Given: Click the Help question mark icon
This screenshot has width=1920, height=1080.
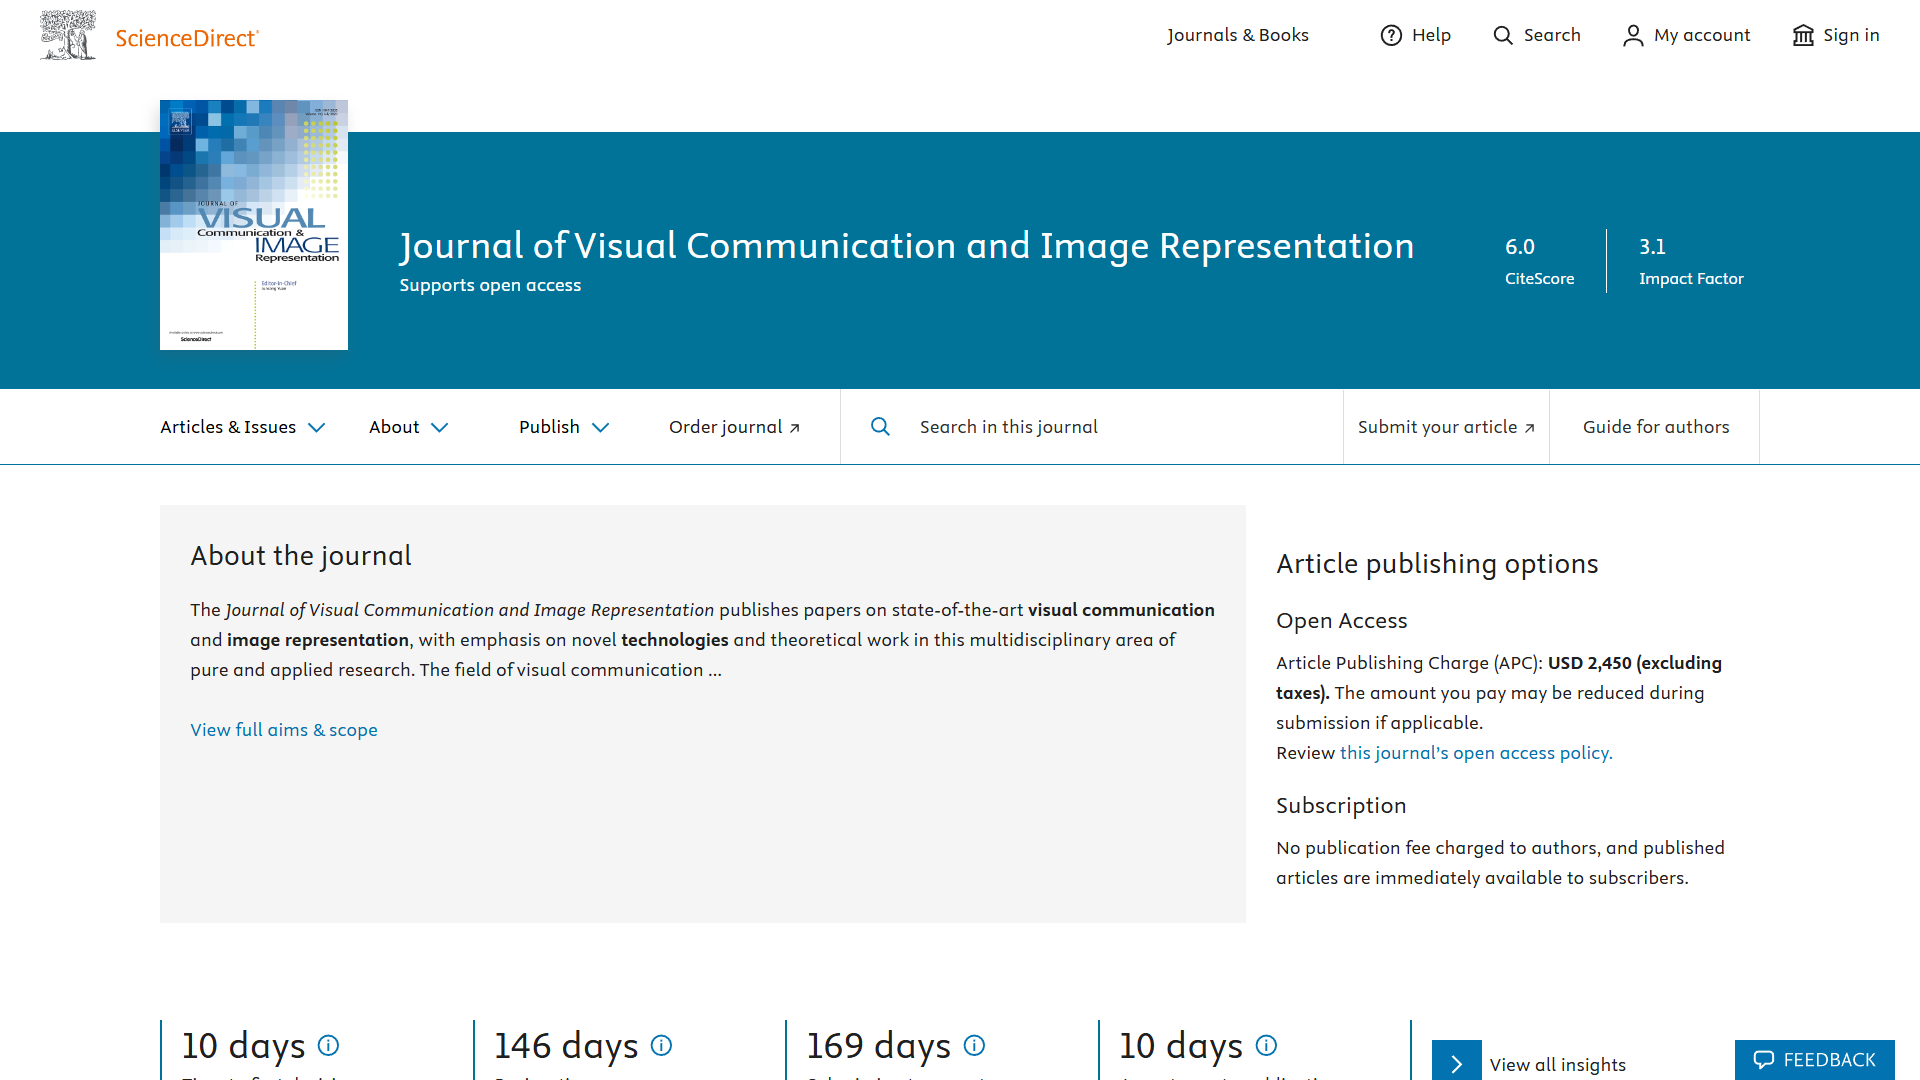Looking at the screenshot, I should [1391, 35].
